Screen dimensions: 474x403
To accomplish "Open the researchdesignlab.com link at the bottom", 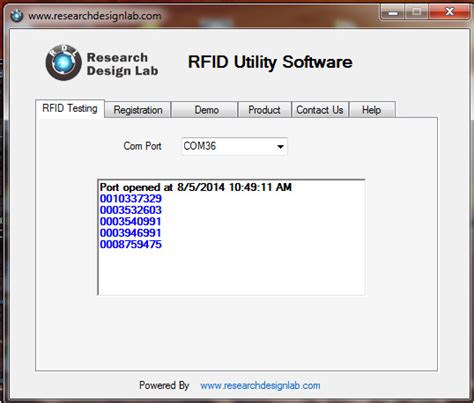I will coord(260,386).
